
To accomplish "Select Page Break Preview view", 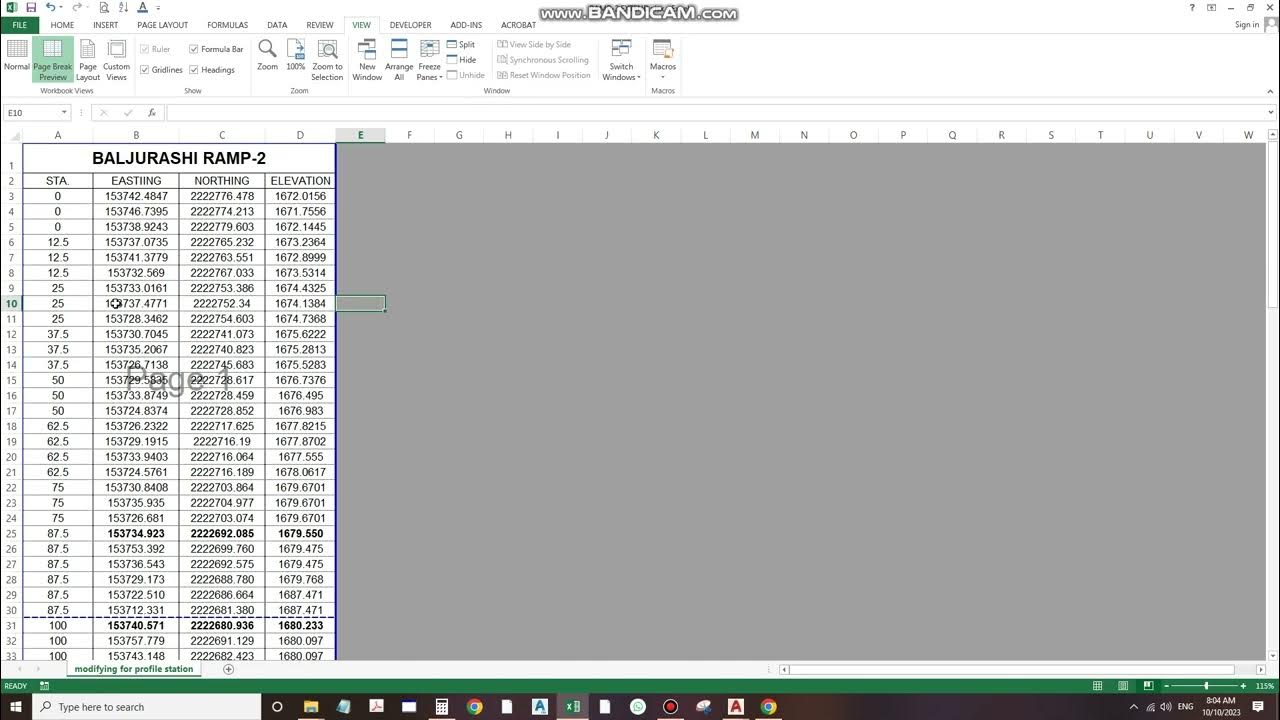I will pos(52,59).
